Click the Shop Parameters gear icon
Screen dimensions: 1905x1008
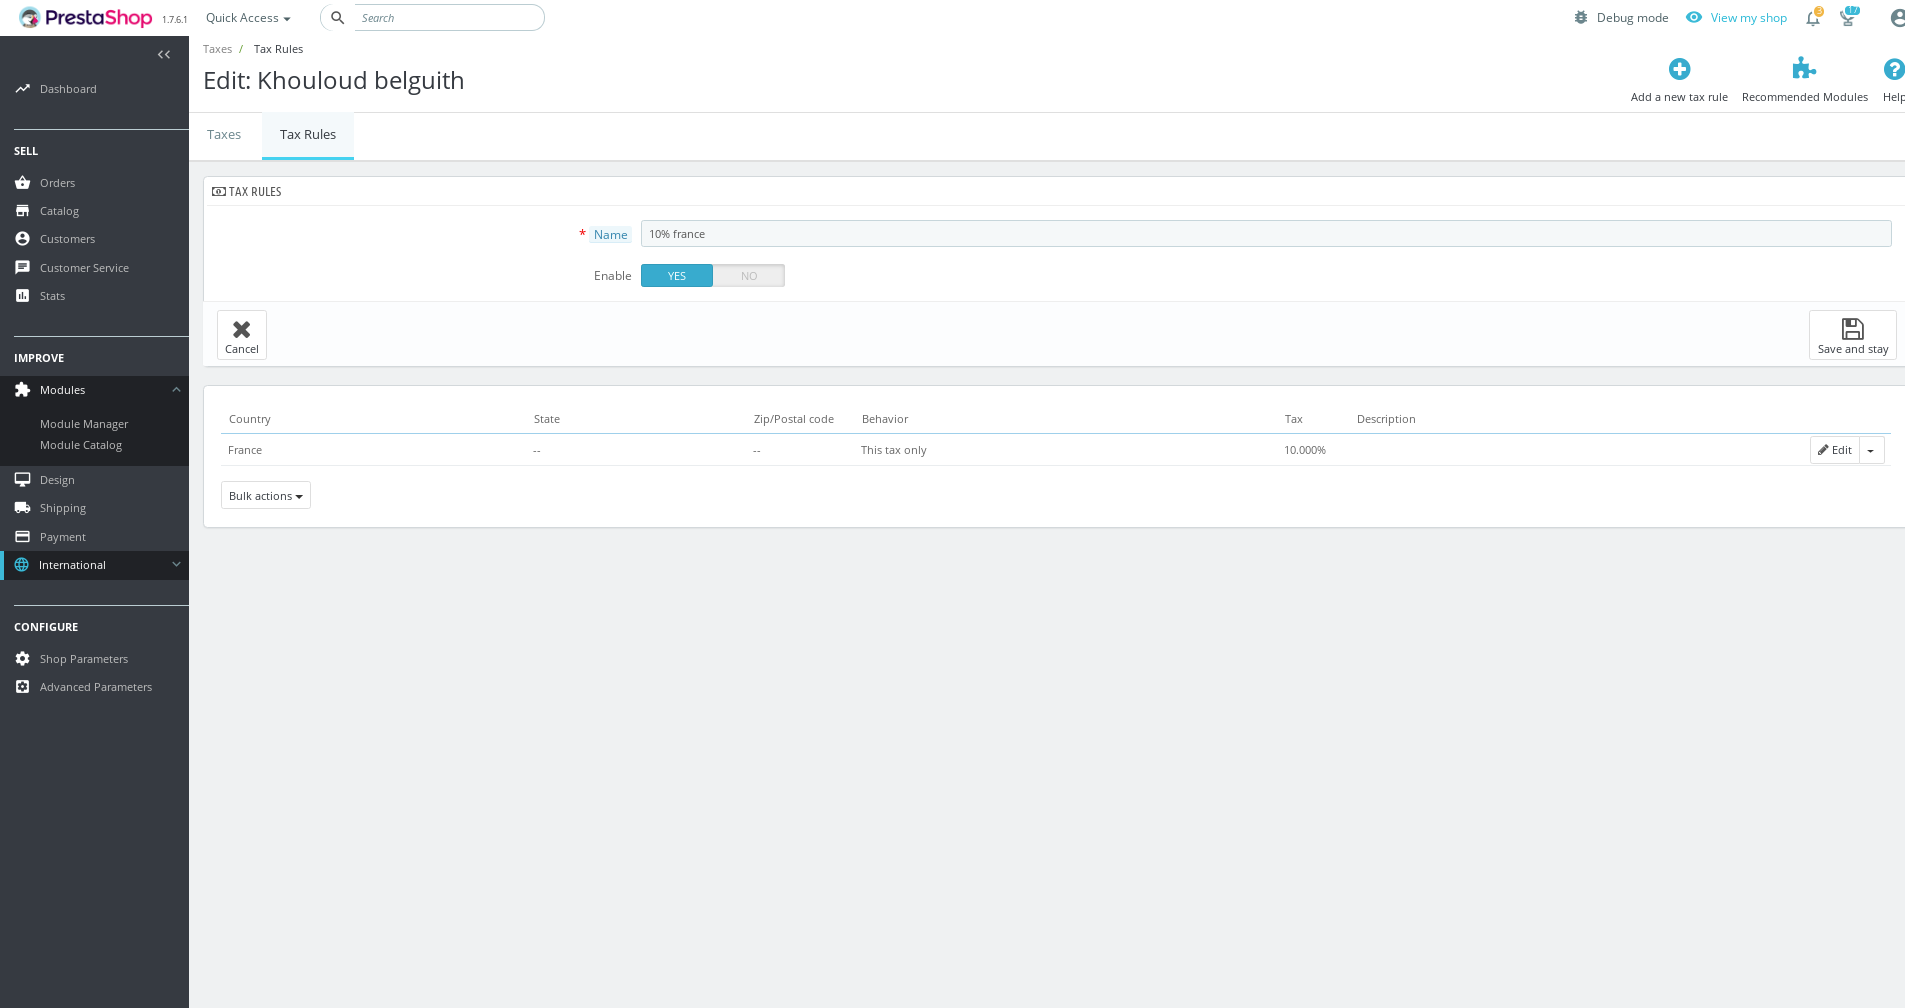(x=22, y=659)
